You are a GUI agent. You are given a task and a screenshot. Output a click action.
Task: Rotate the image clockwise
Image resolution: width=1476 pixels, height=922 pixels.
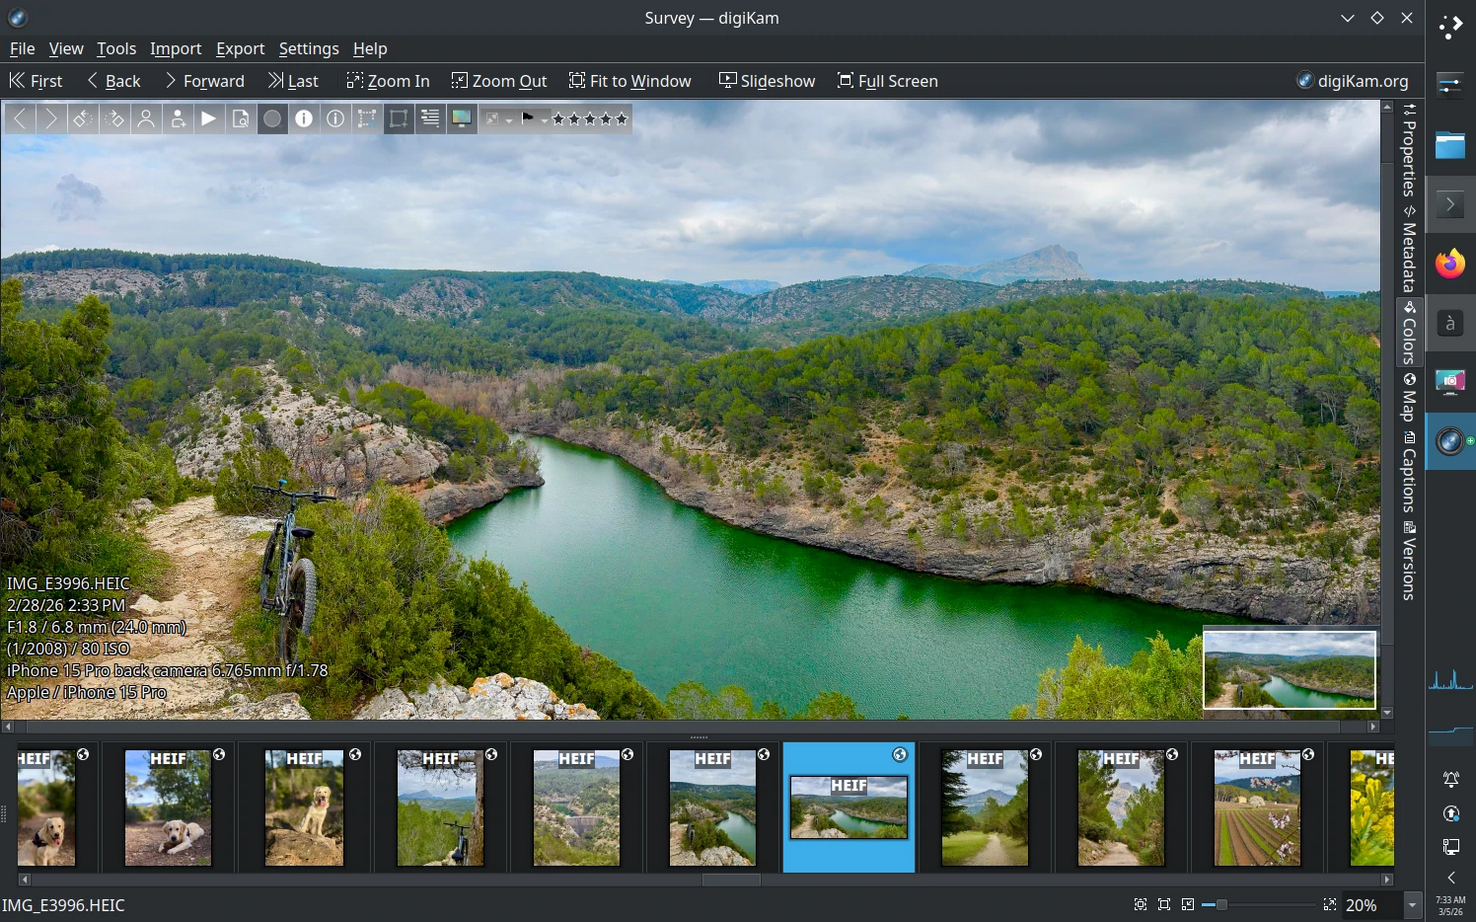point(114,118)
